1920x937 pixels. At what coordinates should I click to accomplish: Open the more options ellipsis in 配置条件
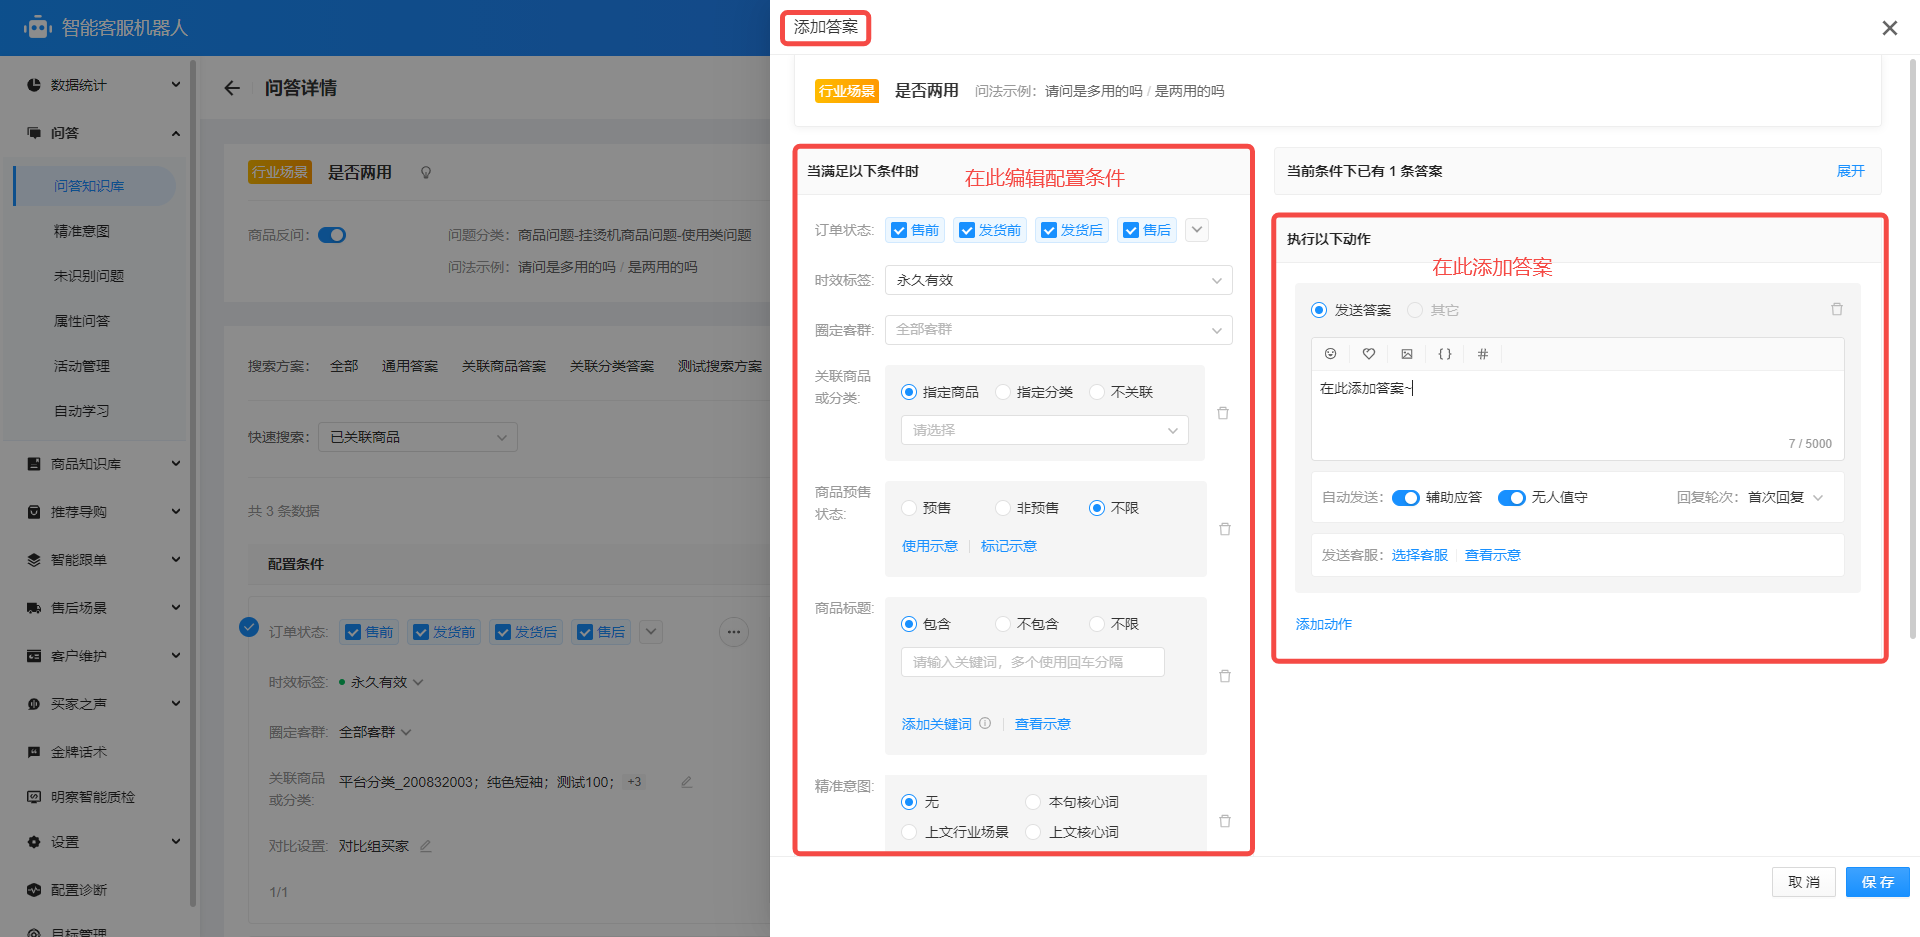pos(734,632)
